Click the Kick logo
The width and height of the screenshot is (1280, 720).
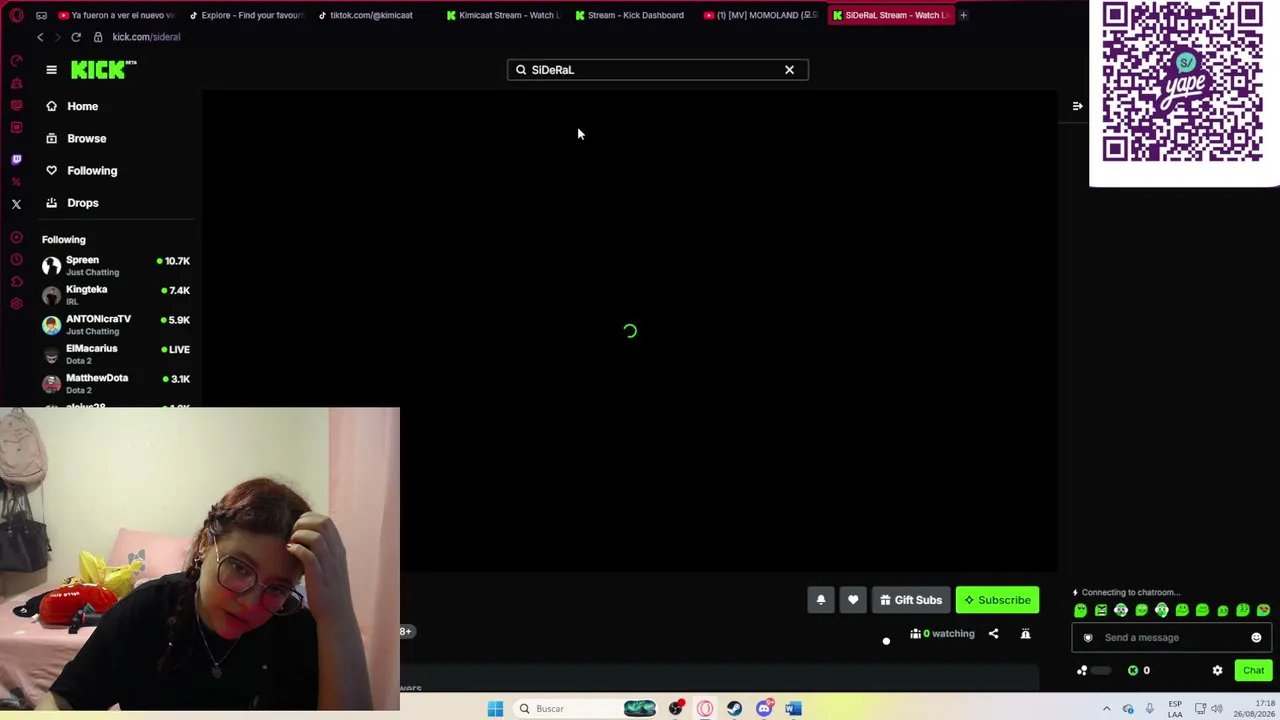[103, 70]
